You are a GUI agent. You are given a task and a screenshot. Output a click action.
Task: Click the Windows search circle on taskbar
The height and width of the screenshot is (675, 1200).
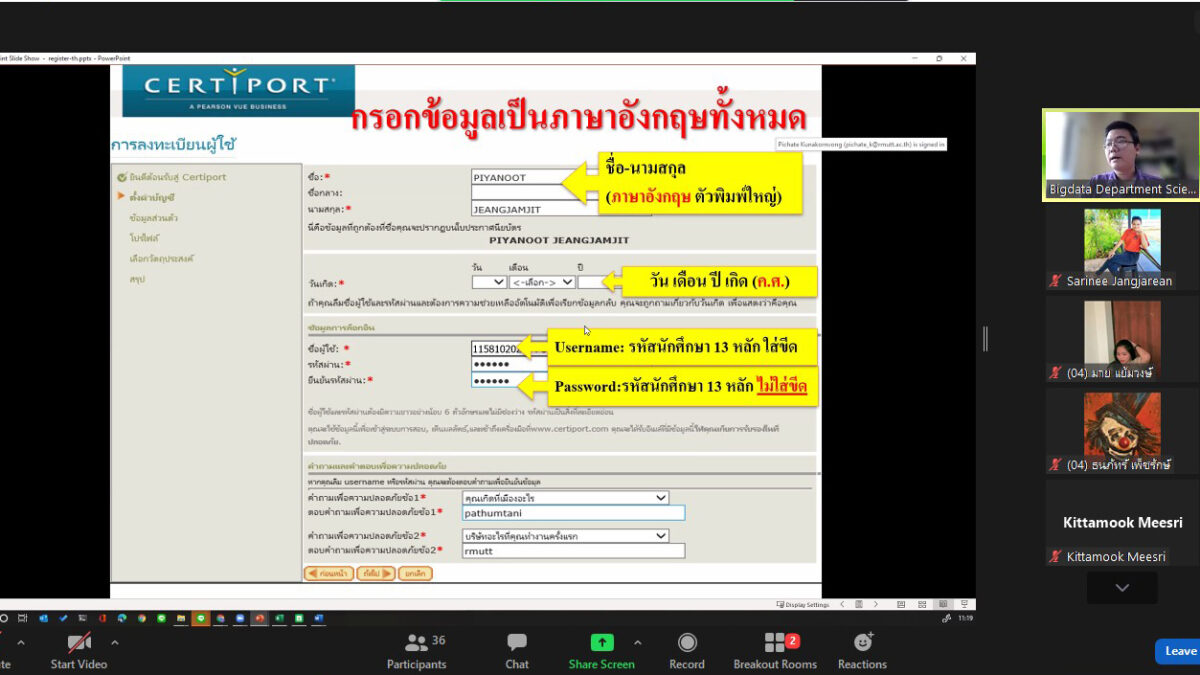(4, 618)
